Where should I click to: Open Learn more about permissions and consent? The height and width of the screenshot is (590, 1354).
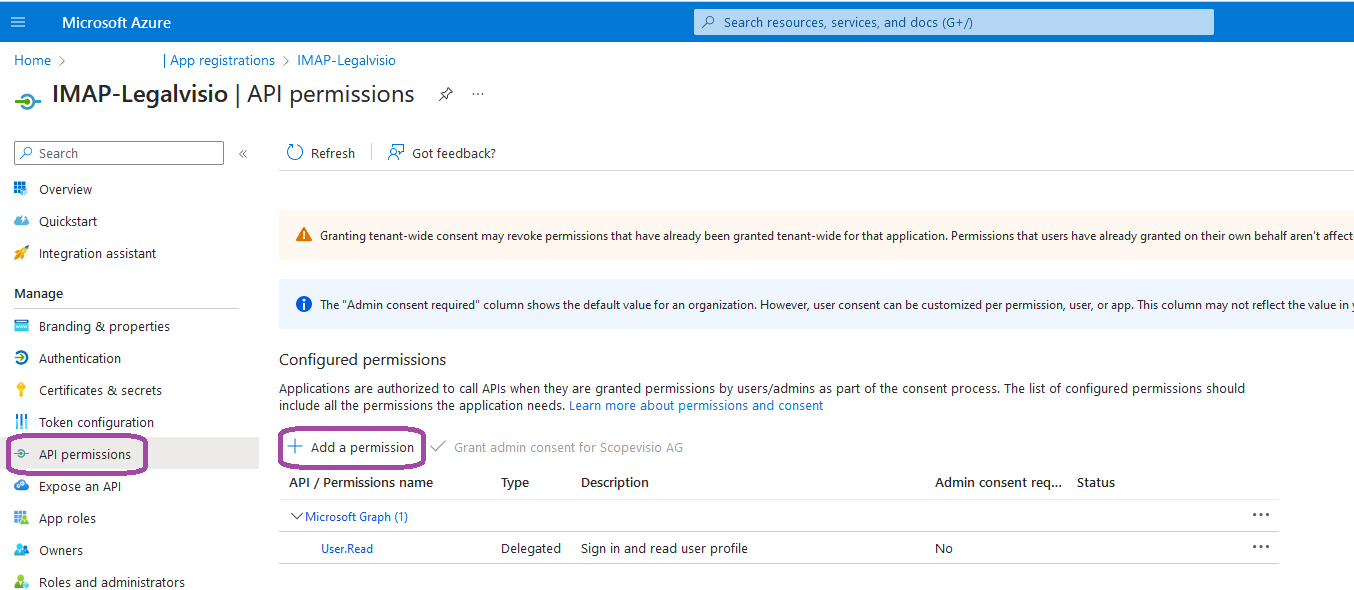[x=696, y=406]
